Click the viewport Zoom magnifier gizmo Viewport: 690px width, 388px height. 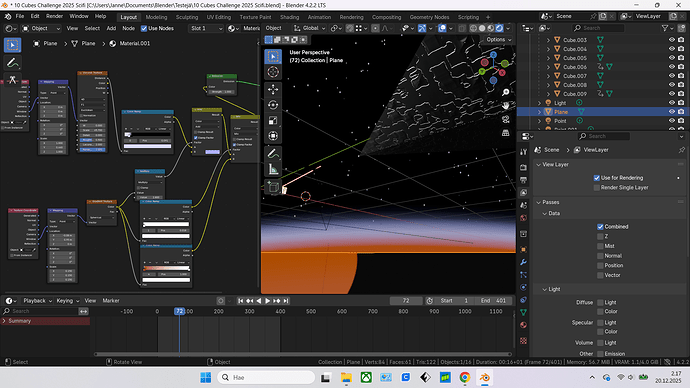[x=506, y=92]
